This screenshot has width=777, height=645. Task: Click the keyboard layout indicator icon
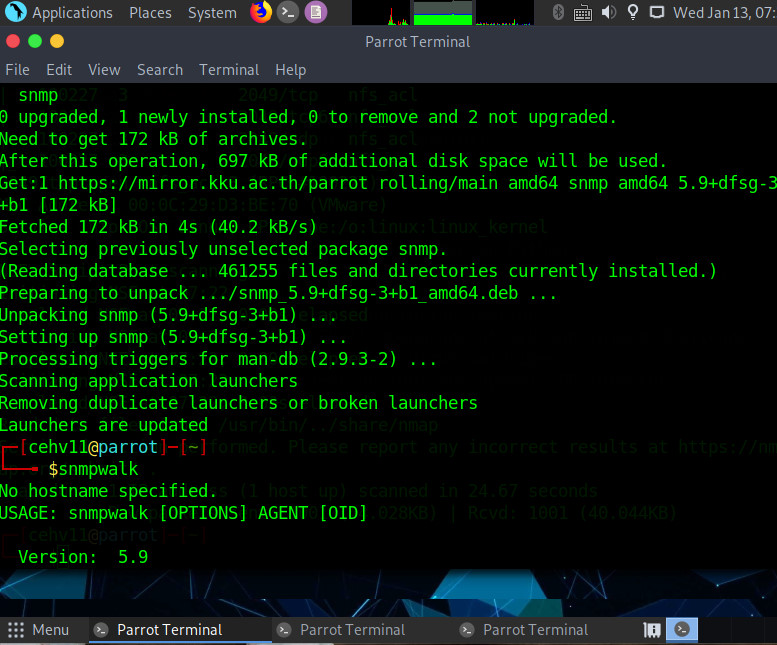(x=583, y=13)
